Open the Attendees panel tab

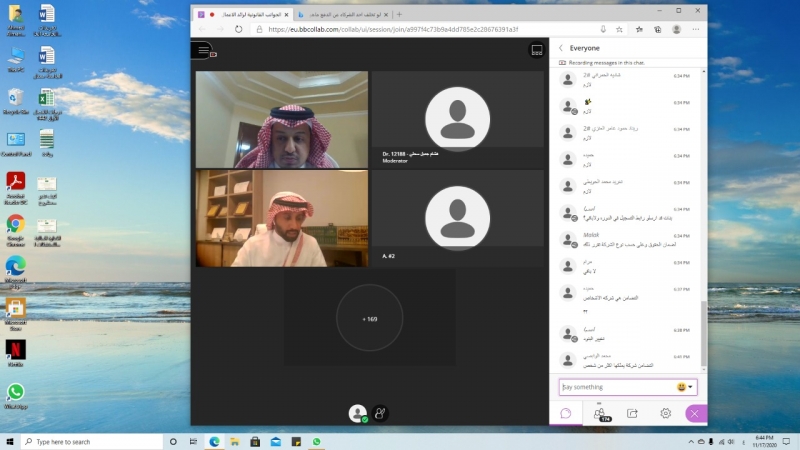pyautogui.click(x=599, y=412)
